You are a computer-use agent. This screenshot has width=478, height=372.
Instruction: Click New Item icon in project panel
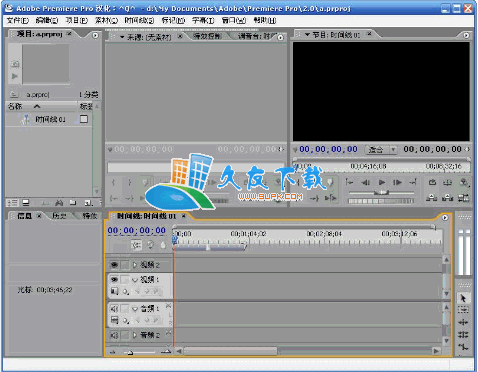(x=88, y=202)
